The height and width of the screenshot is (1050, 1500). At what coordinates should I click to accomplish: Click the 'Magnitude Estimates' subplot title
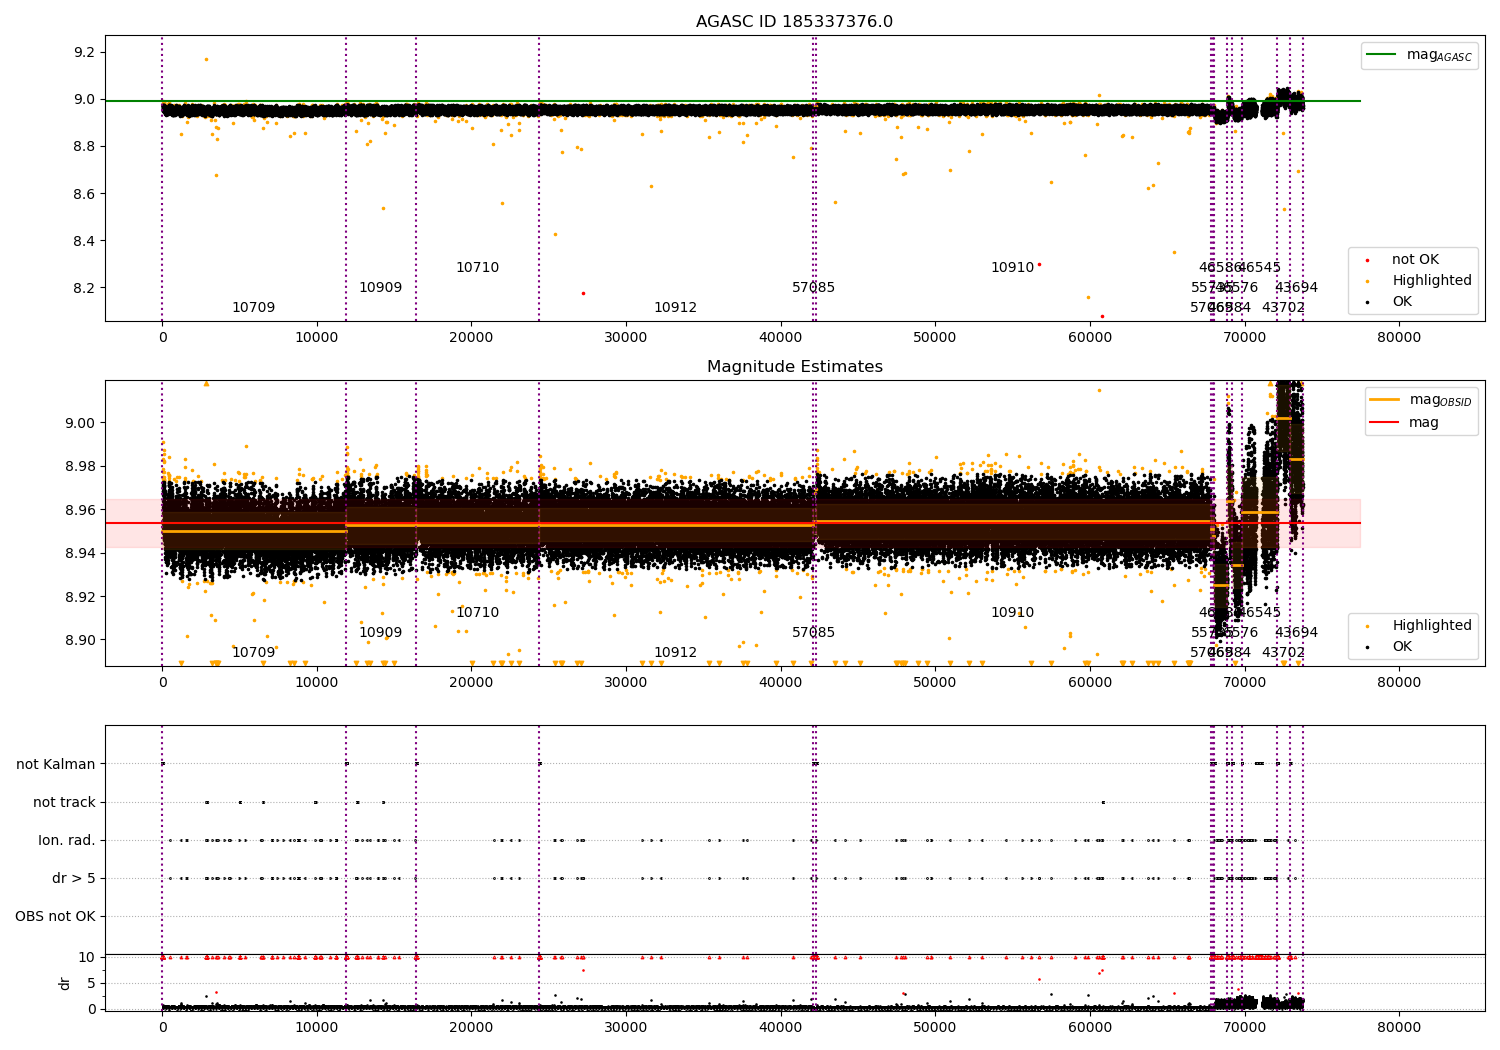[x=794, y=367]
